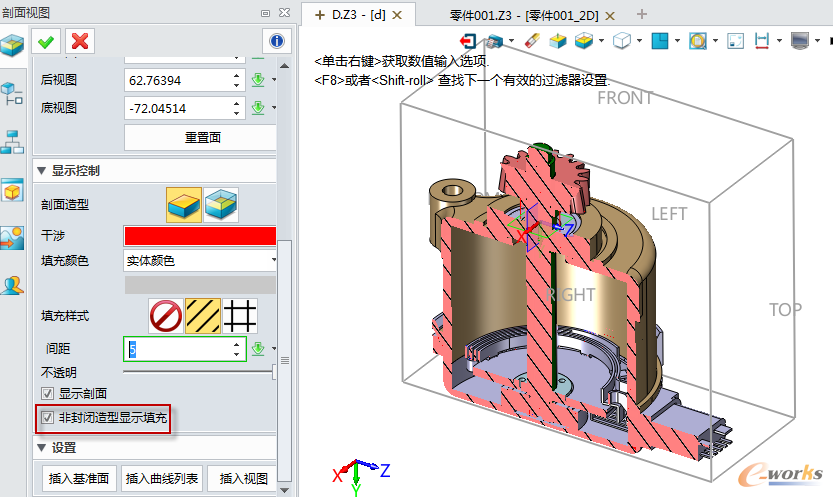Confirm section view with green checkmark

coord(45,41)
